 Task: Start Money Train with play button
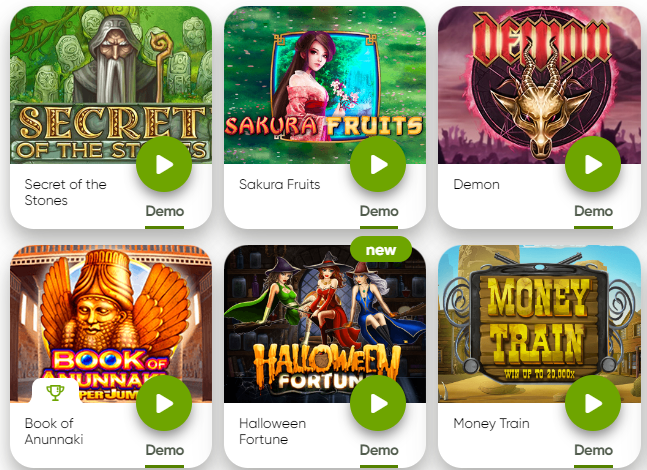593,403
